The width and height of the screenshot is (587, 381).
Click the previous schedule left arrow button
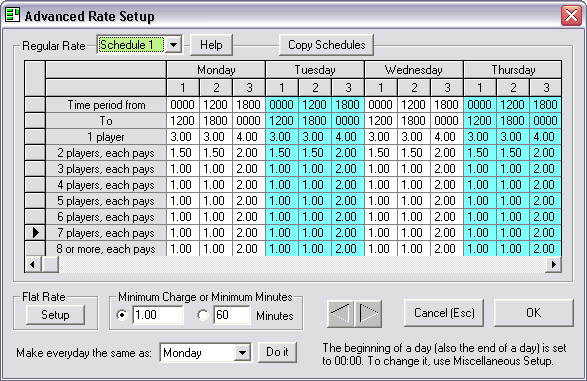tap(340, 313)
